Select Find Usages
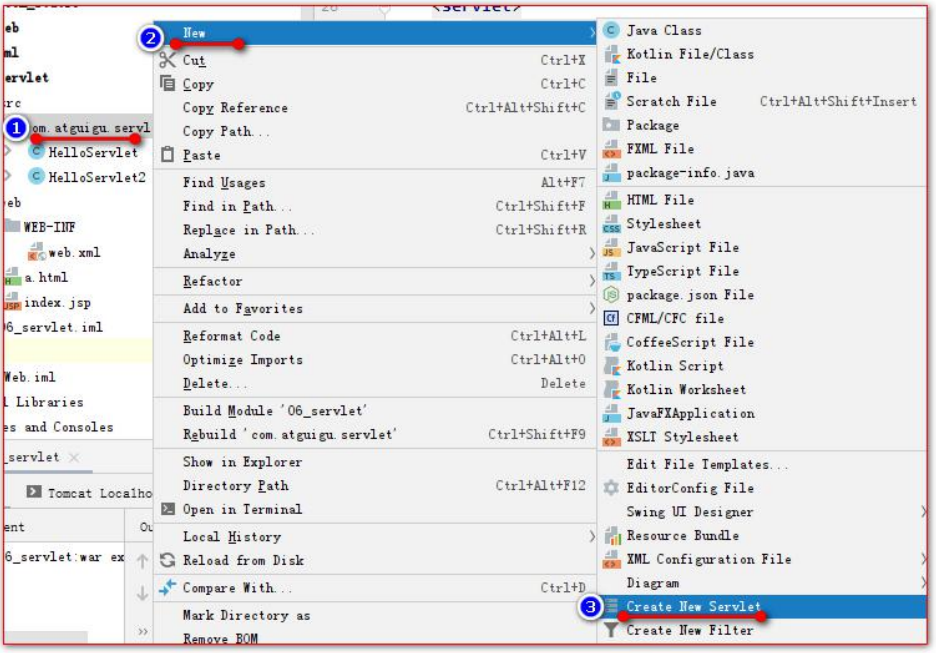 click(375, 182)
